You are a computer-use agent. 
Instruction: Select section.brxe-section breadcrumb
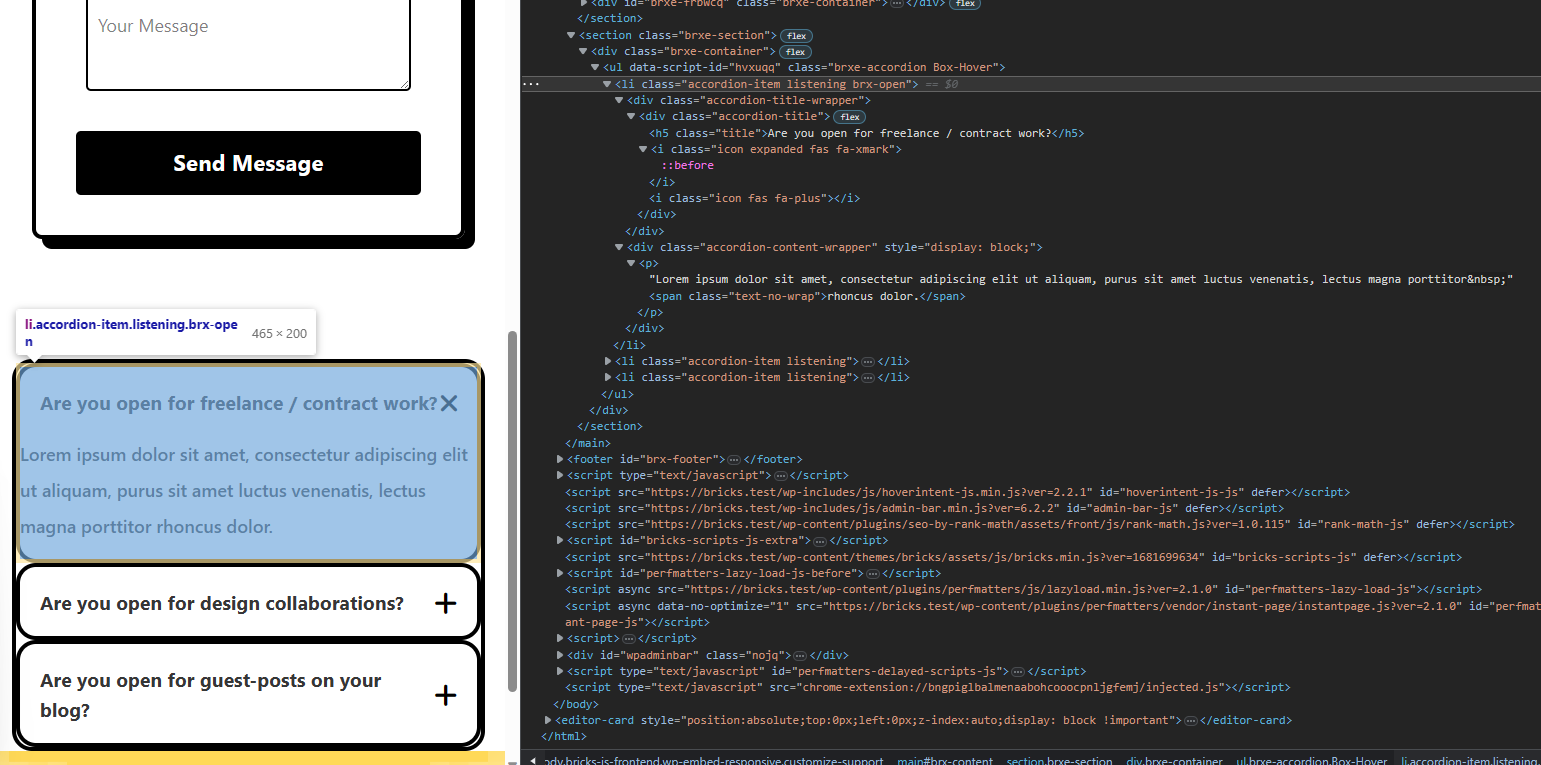click(1059, 761)
